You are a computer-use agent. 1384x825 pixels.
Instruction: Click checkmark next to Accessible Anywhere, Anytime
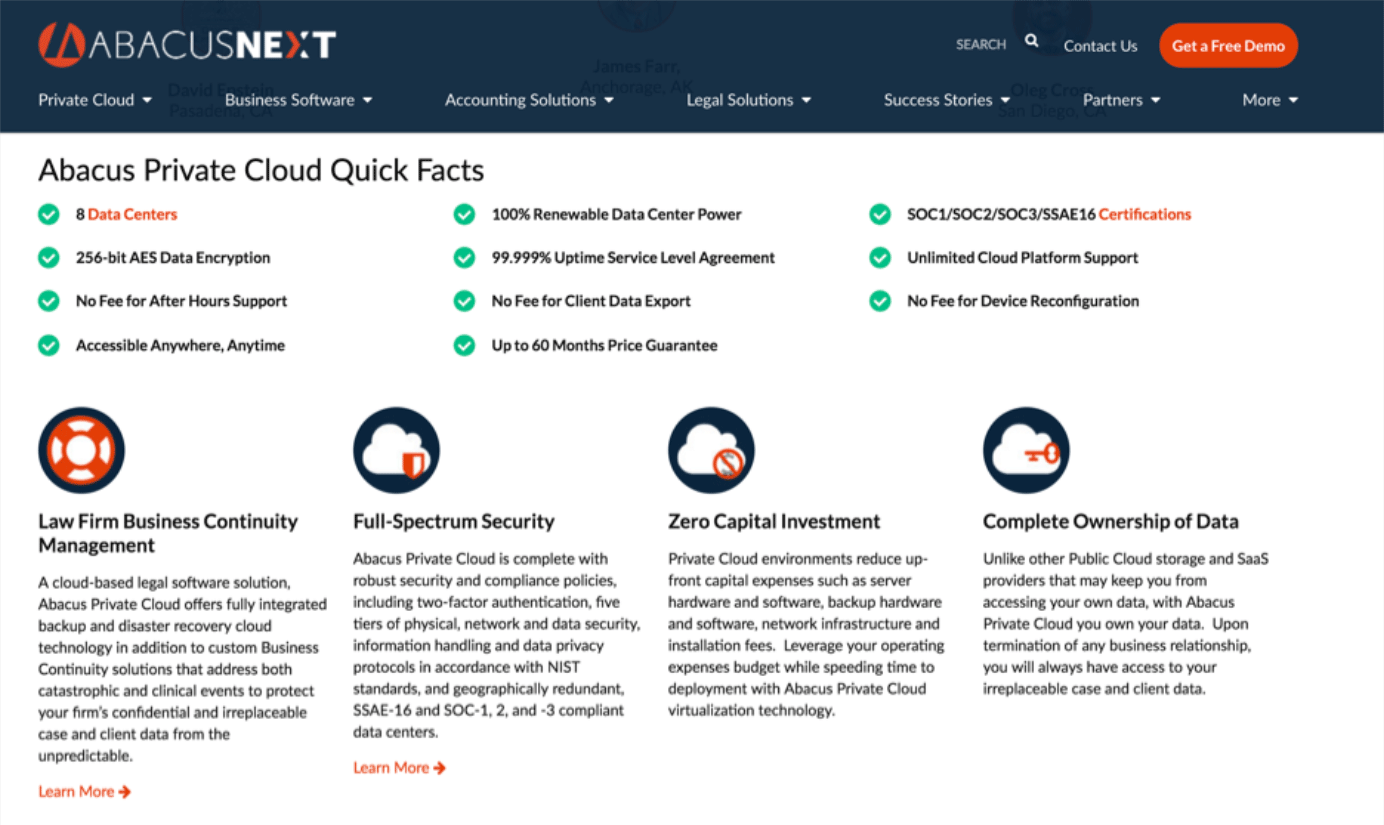pos(48,345)
